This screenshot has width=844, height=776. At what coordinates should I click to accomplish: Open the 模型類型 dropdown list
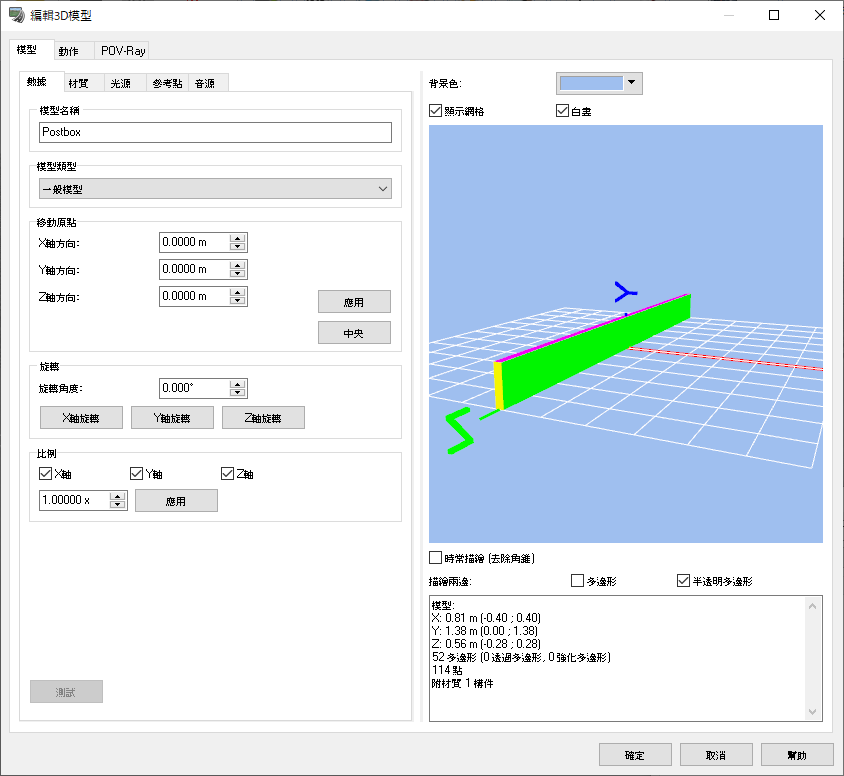pos(215,189)
